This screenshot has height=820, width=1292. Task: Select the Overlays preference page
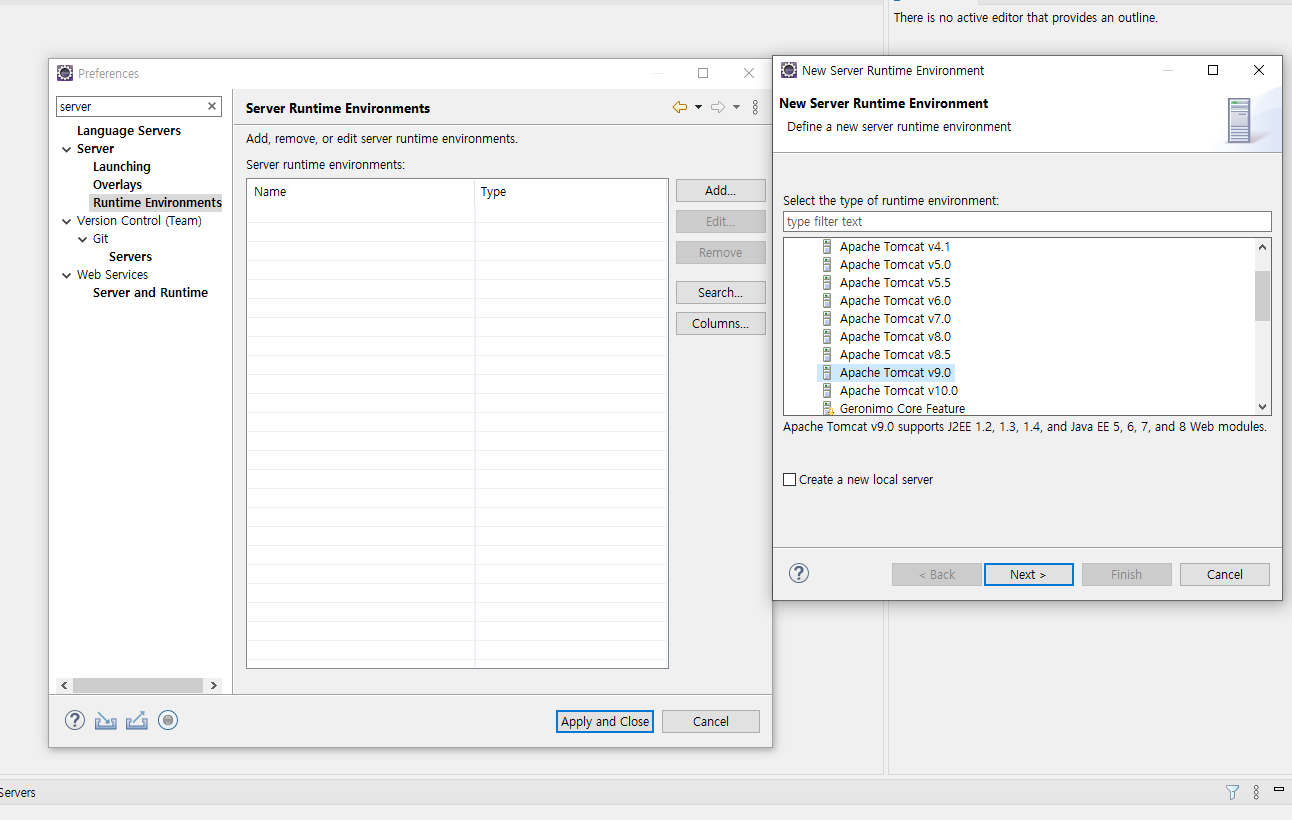[x=118, y=185]
